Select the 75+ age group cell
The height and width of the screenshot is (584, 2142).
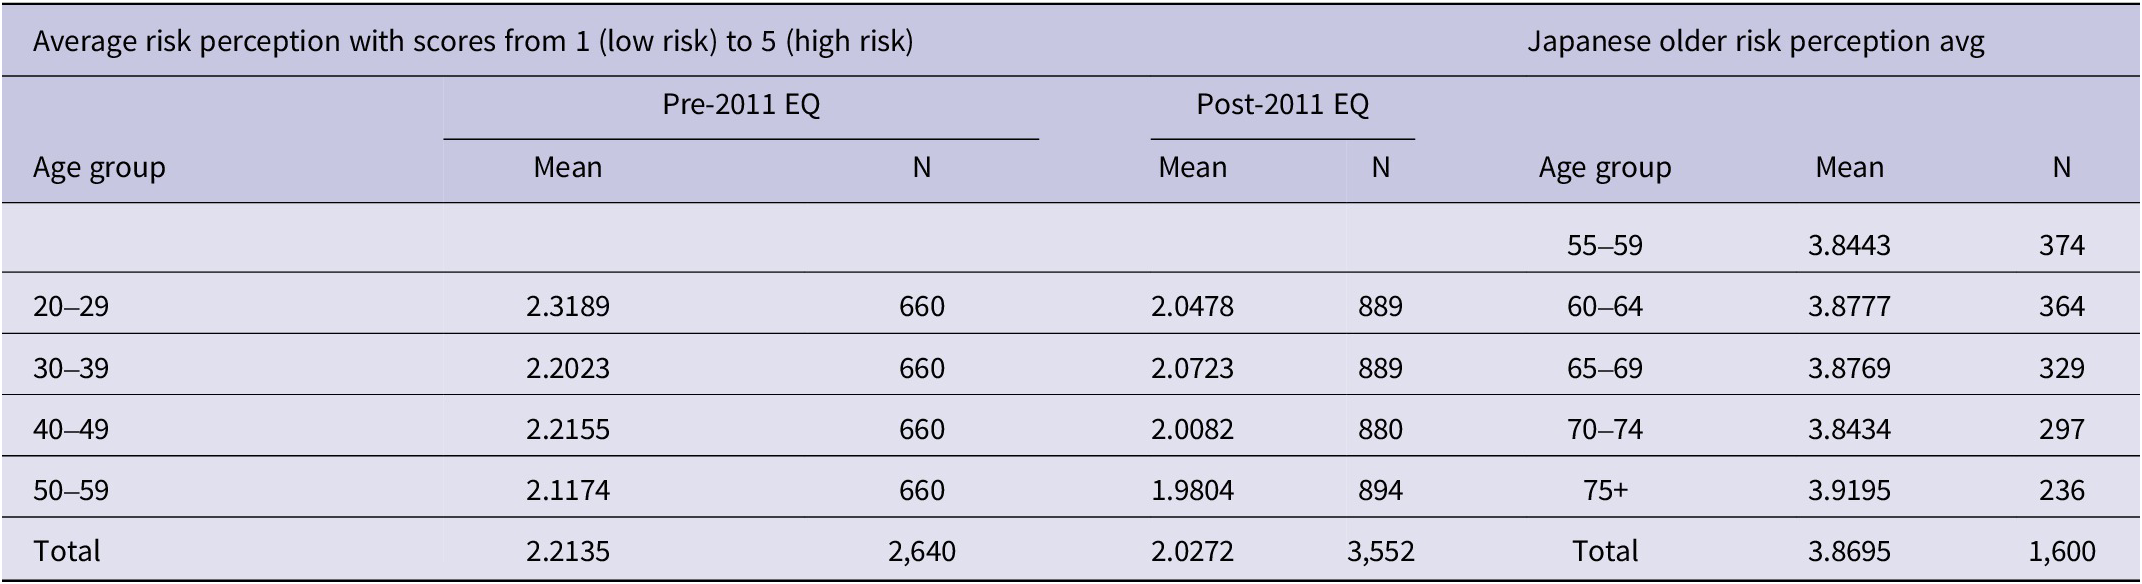[x=1604, y=490]
